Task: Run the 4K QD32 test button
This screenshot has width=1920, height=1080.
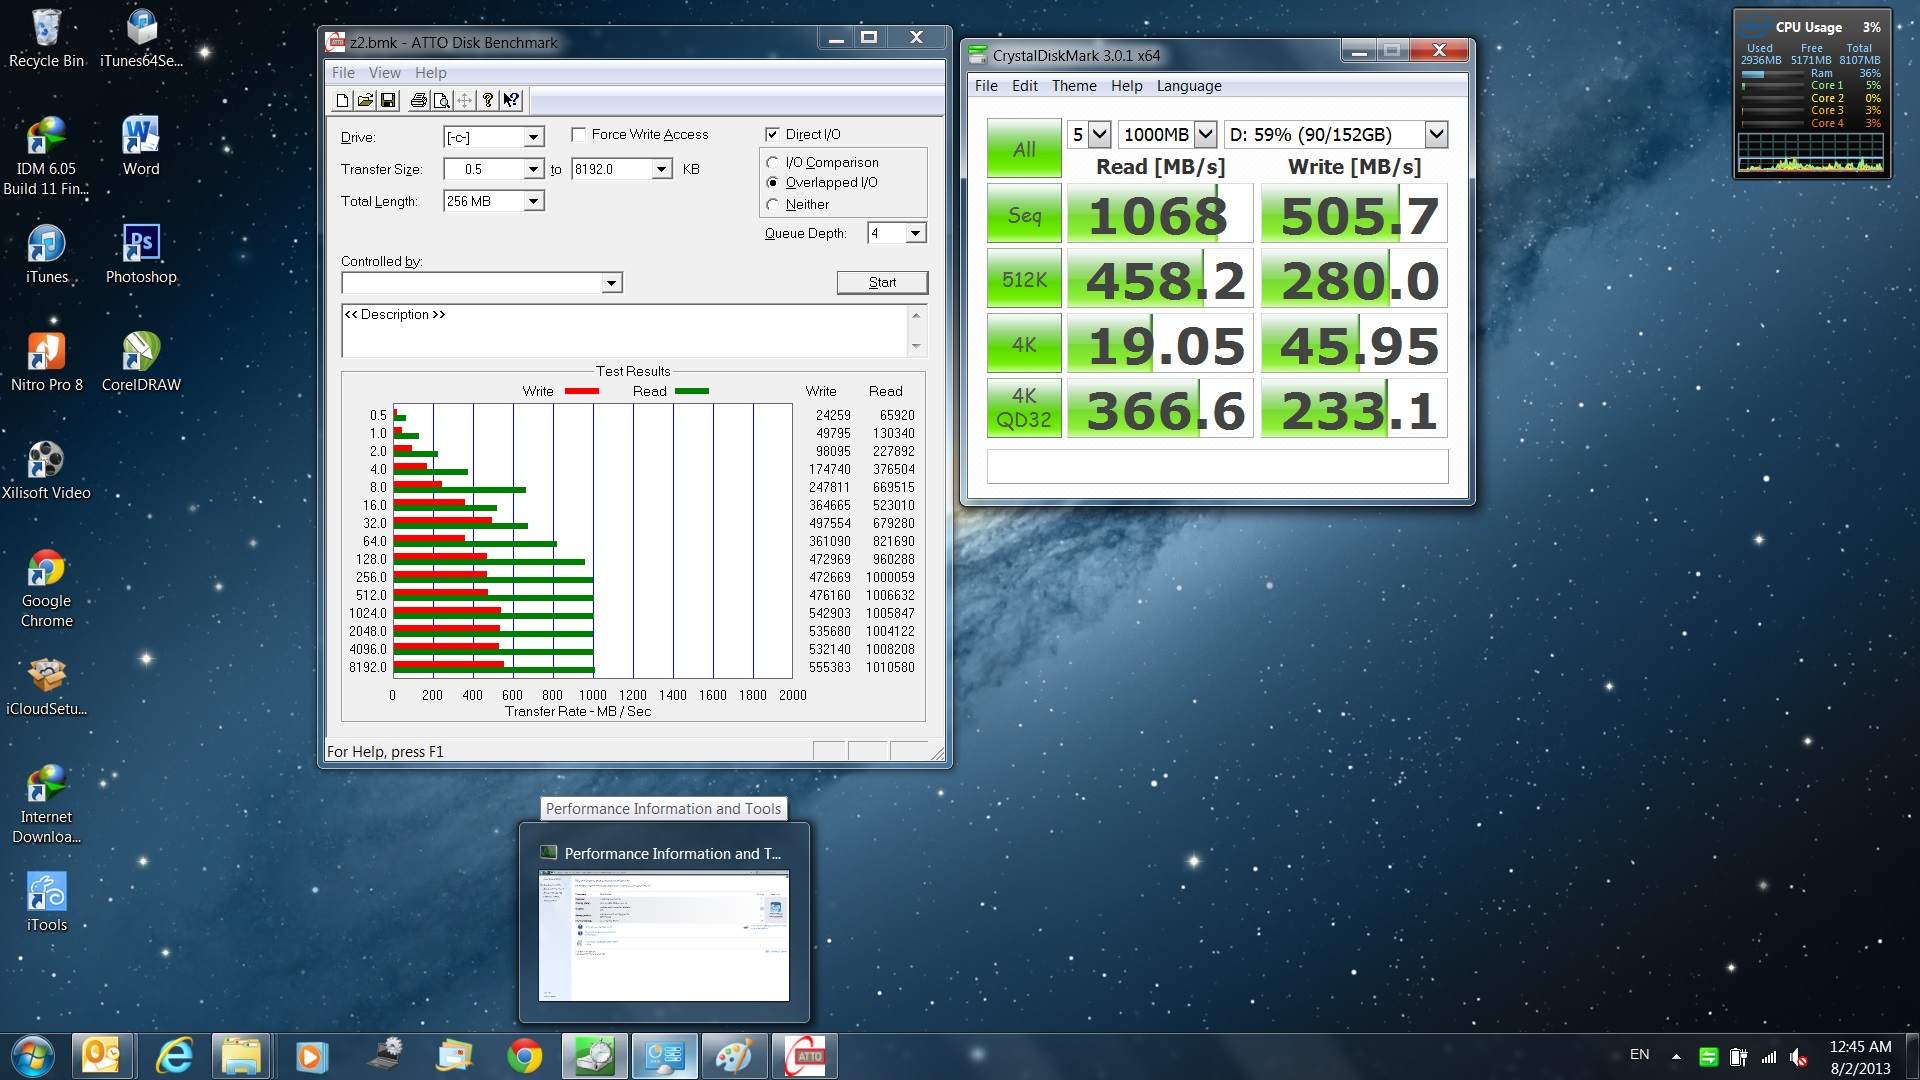Action: [1024, 408]
